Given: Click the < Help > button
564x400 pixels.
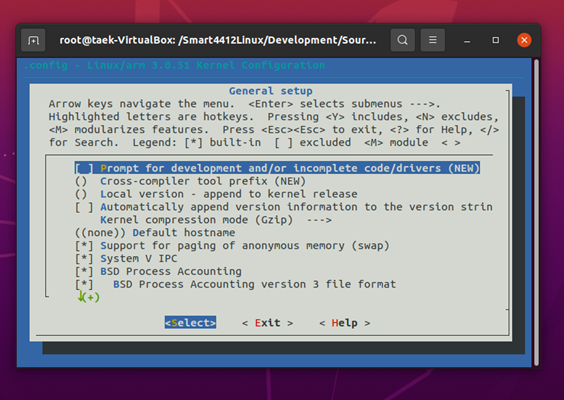Looking at the screenshot, I should (x=345, y=323).
